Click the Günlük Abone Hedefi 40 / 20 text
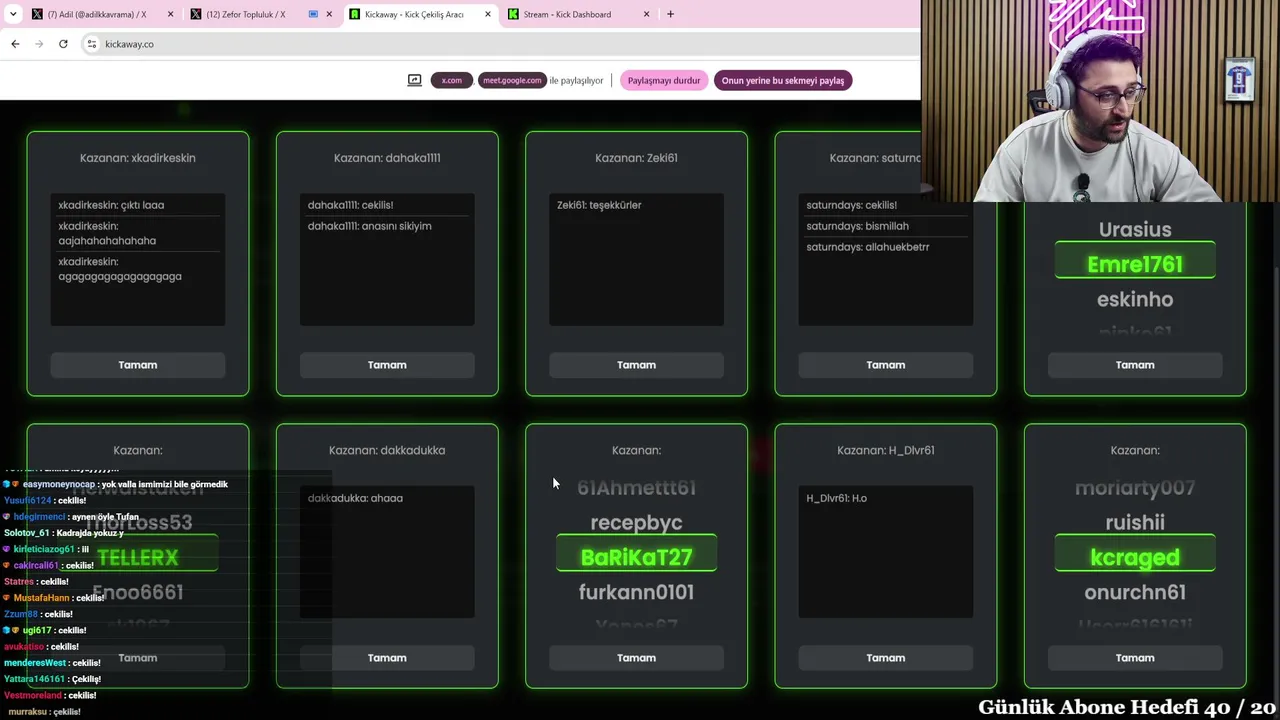Image resolution: width=1280 pixels, height=720 pixels. click(x=1127, y=707)
